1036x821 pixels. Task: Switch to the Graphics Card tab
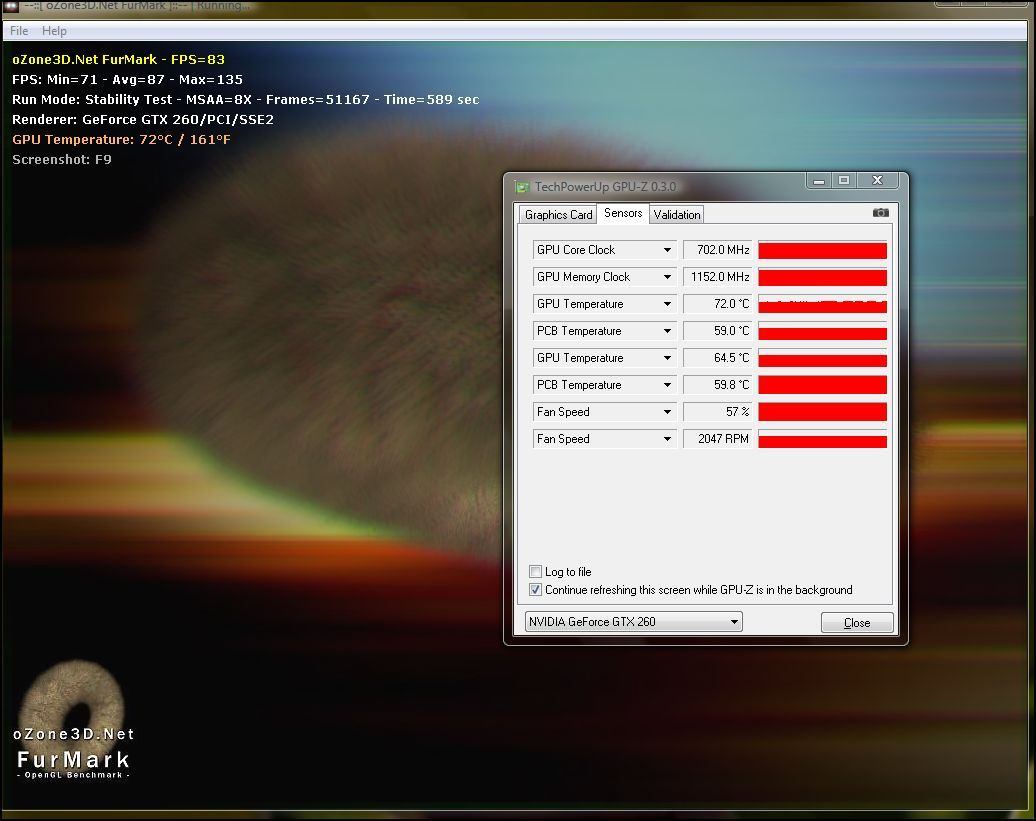(558, 215)
